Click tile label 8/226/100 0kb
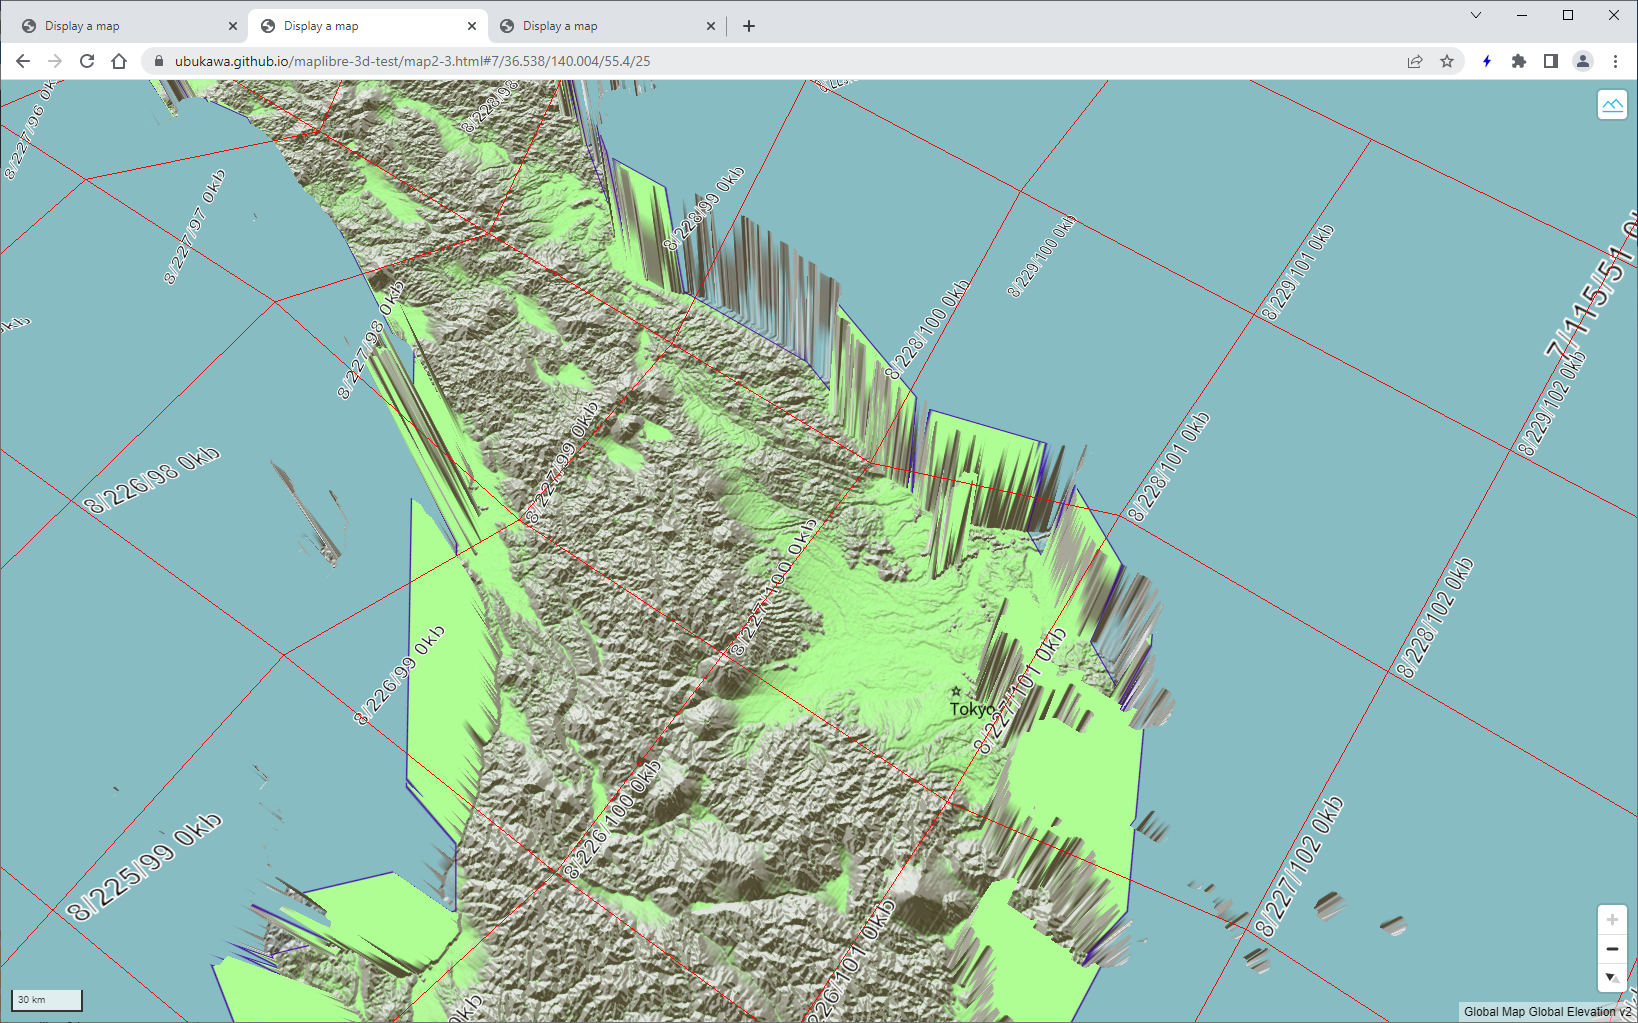The height and width of the screenshot is (1023, 1638). point(612,819)
